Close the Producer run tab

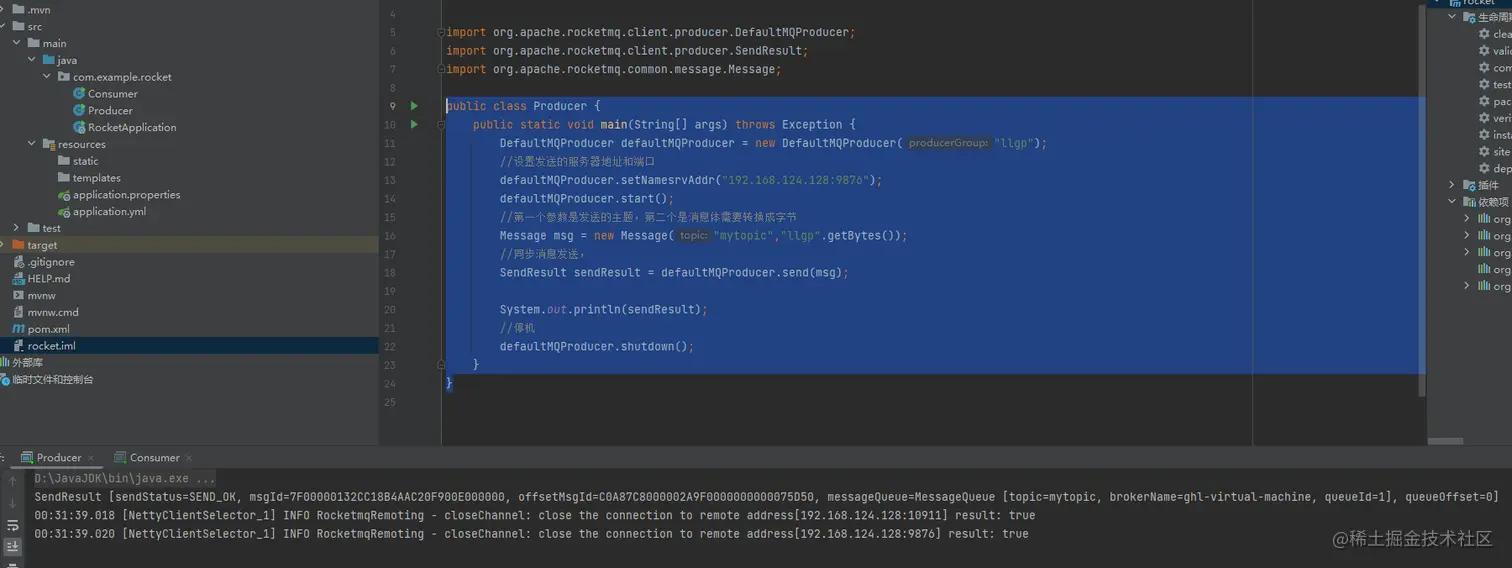pyautogui.click(x=92, y=458)
